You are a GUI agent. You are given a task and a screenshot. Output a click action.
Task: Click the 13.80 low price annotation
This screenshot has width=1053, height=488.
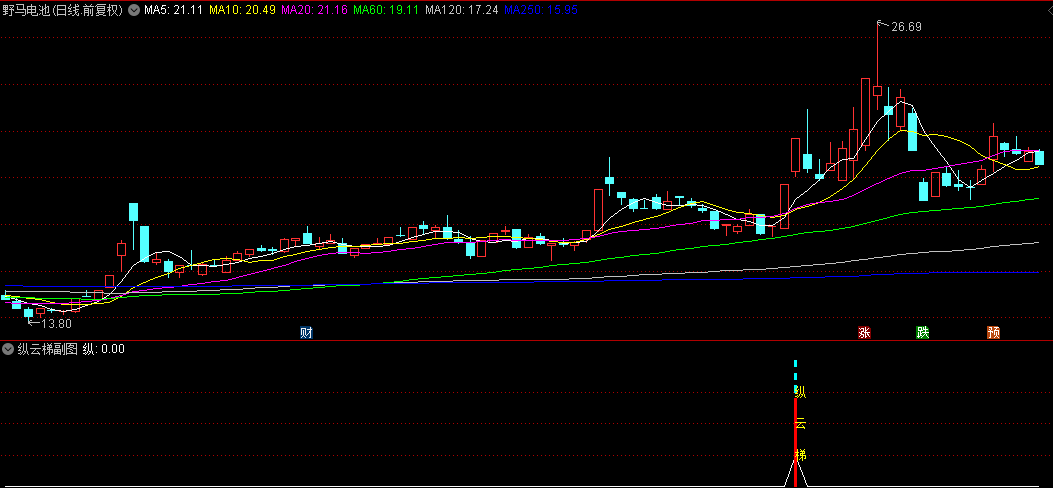point(56,324)
